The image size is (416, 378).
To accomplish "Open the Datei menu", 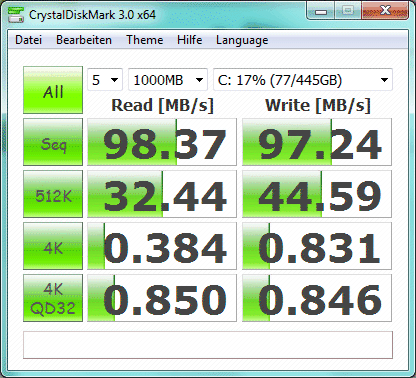I will click(x=28, y=40).
